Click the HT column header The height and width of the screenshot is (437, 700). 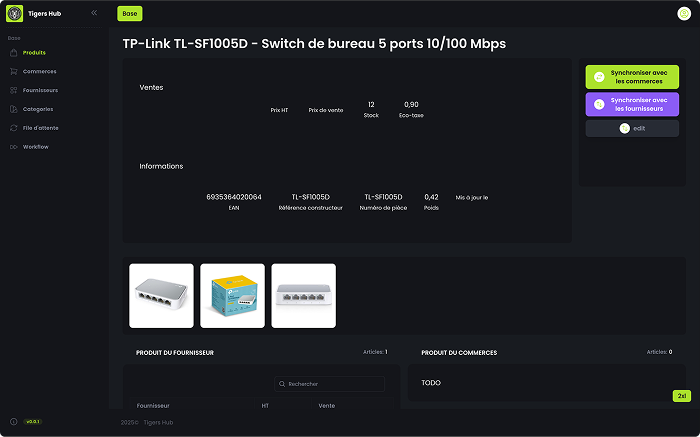[265, 406]
